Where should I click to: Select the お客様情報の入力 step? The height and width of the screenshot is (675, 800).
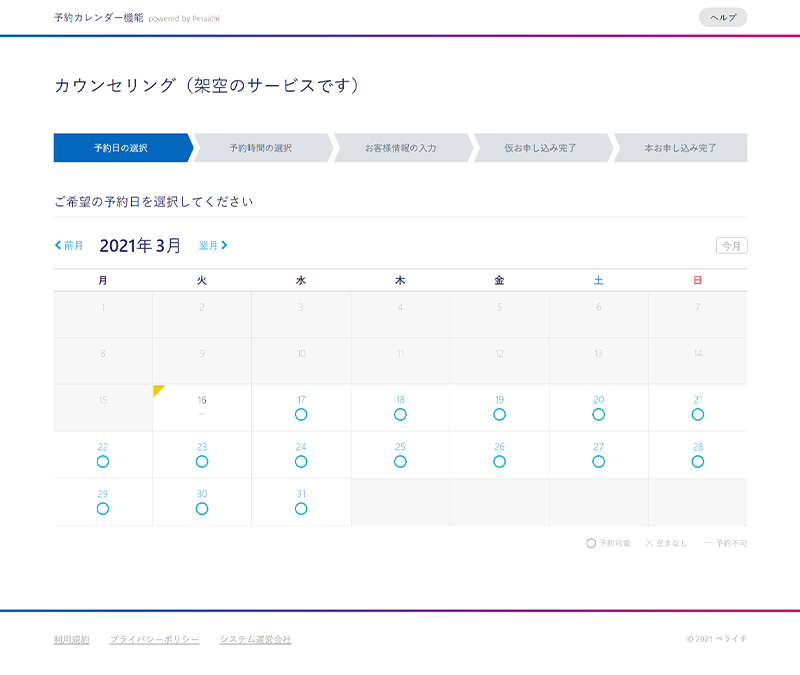pyautogui.click(x=400, y=148)
